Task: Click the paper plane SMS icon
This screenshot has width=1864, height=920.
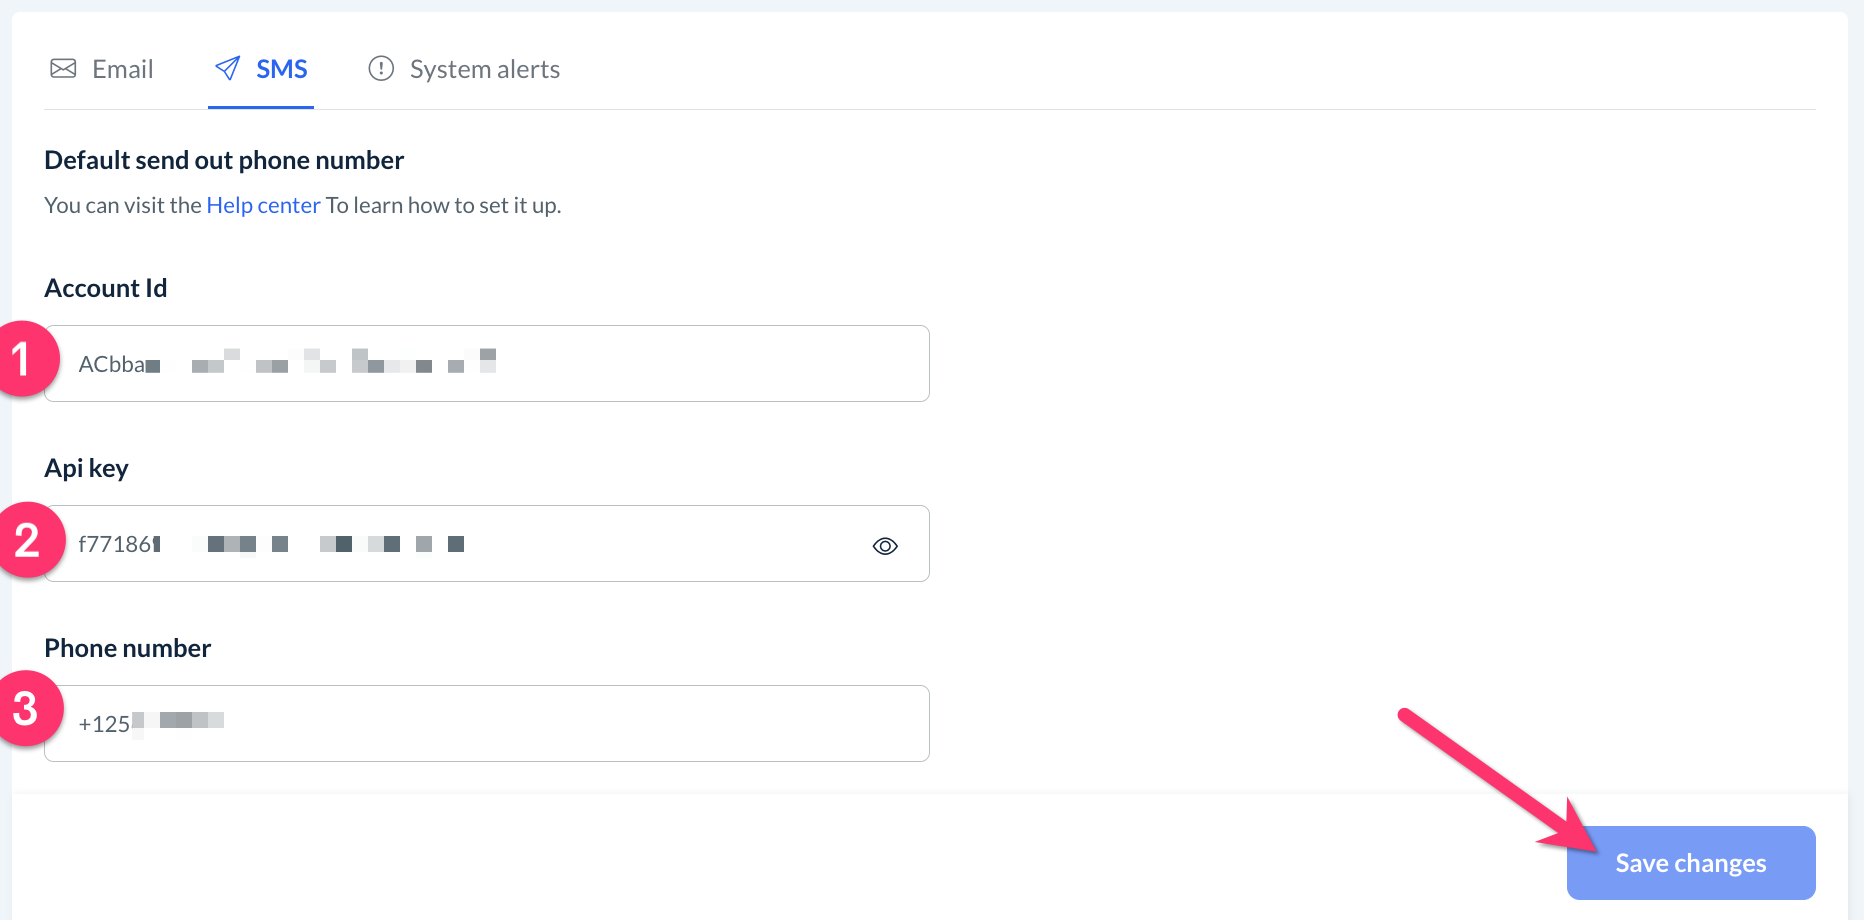Action: pyautogui.click(x=228, y=68)
